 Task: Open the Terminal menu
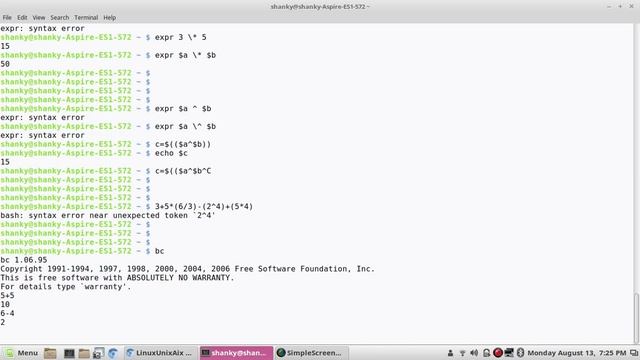[86, 18]
